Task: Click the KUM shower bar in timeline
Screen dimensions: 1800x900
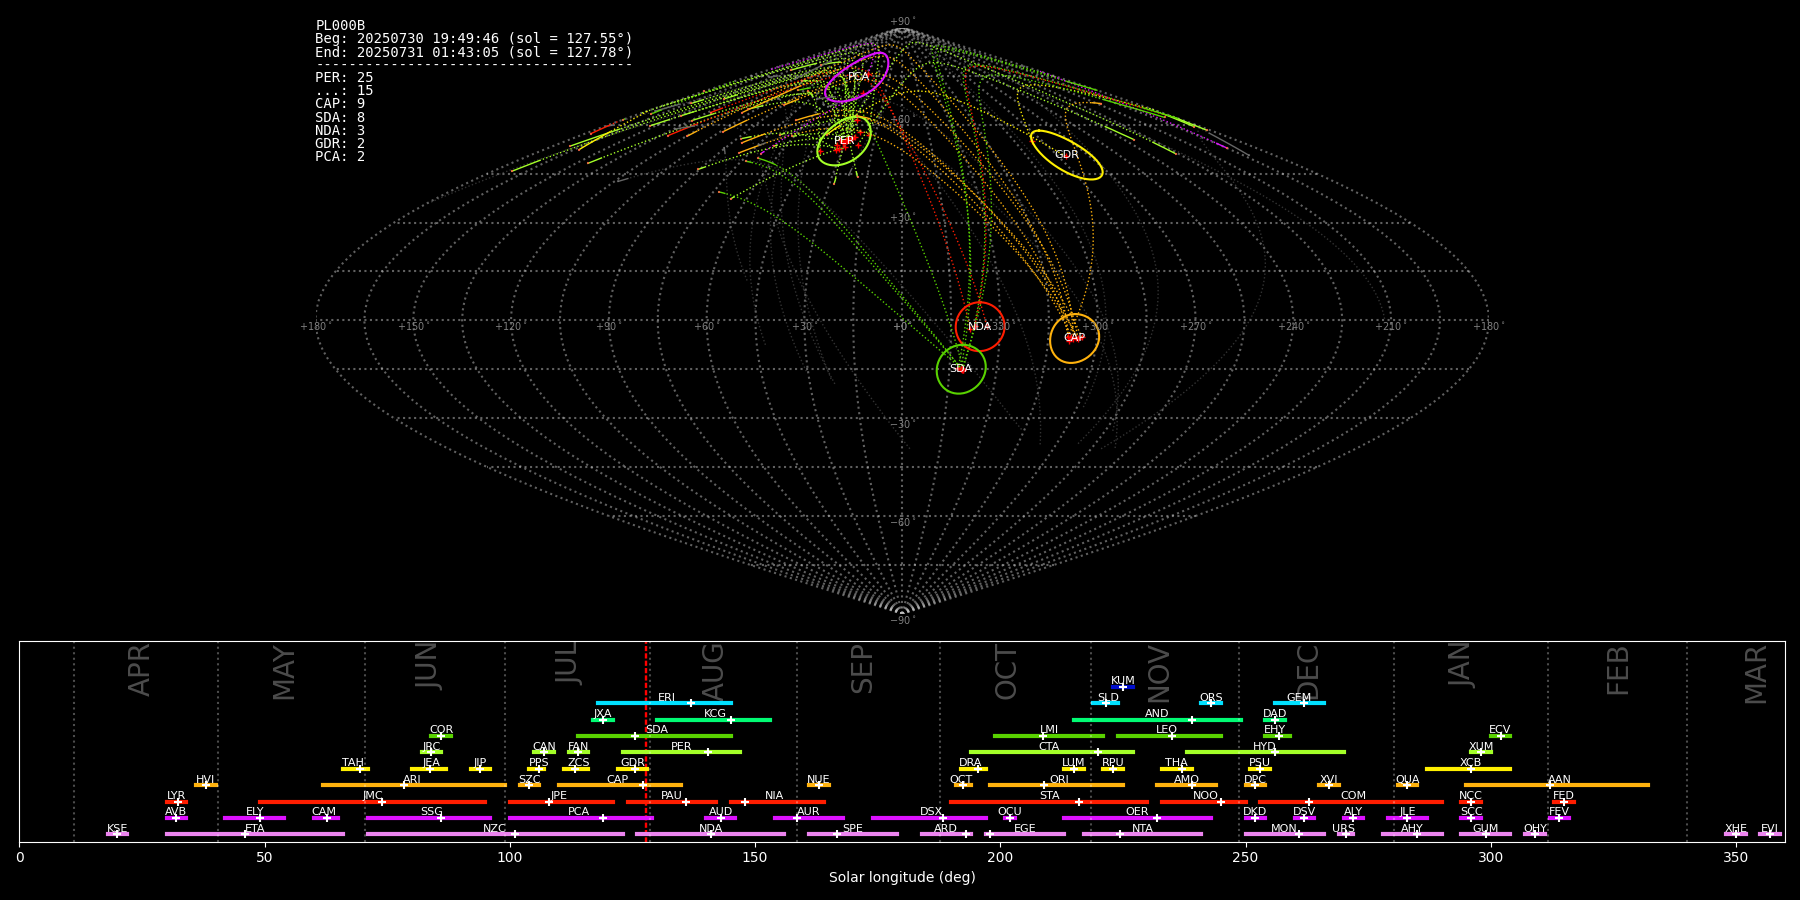Action: click(1123, 687)
